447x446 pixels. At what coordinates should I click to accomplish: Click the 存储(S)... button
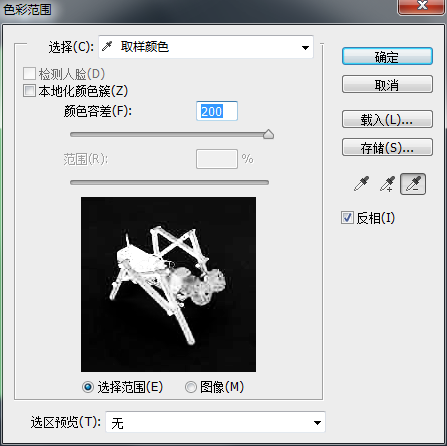[387, 147]
